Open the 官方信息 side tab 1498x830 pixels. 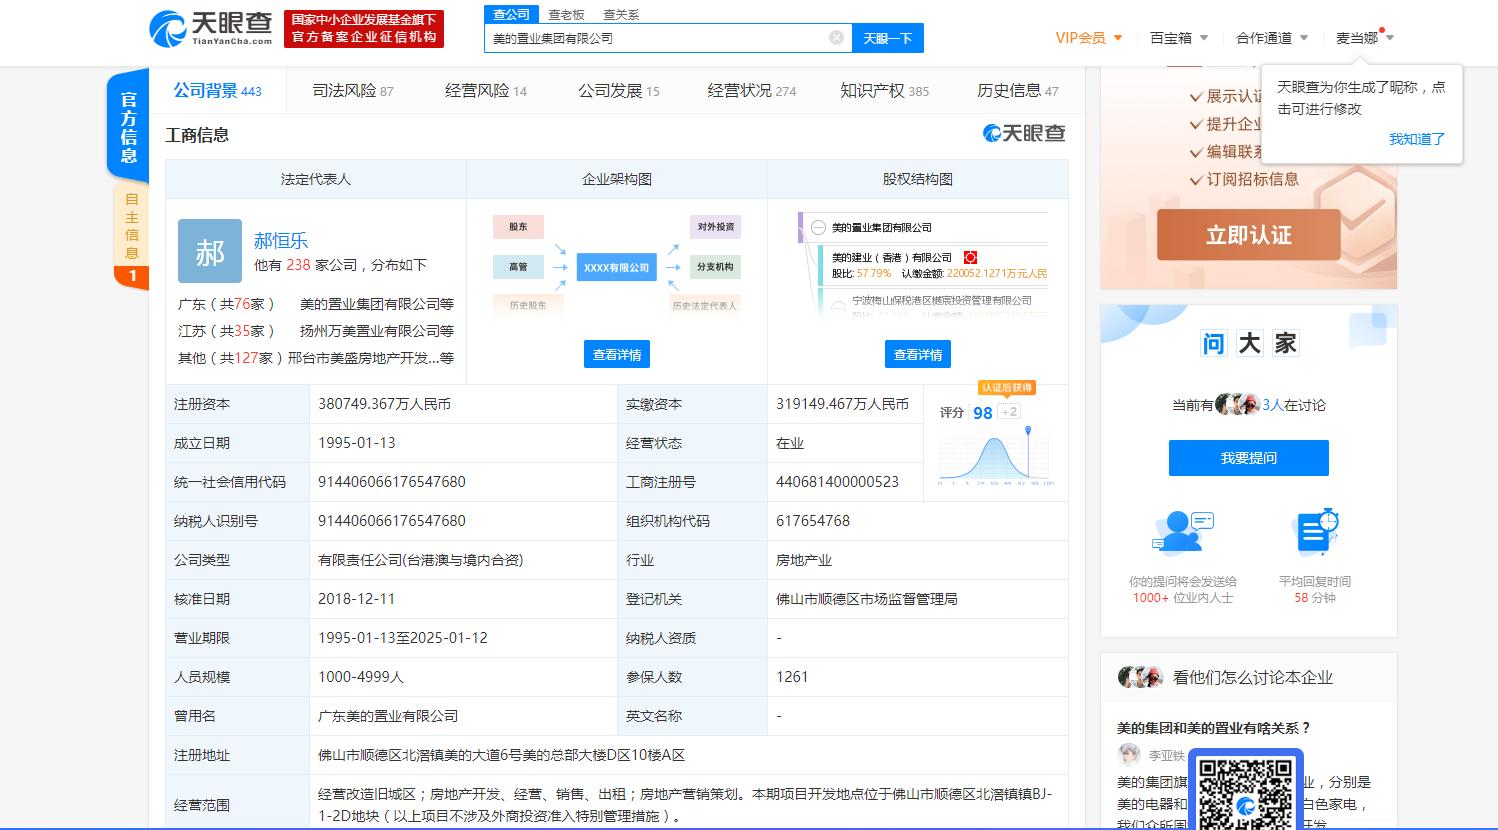point(128,127)
